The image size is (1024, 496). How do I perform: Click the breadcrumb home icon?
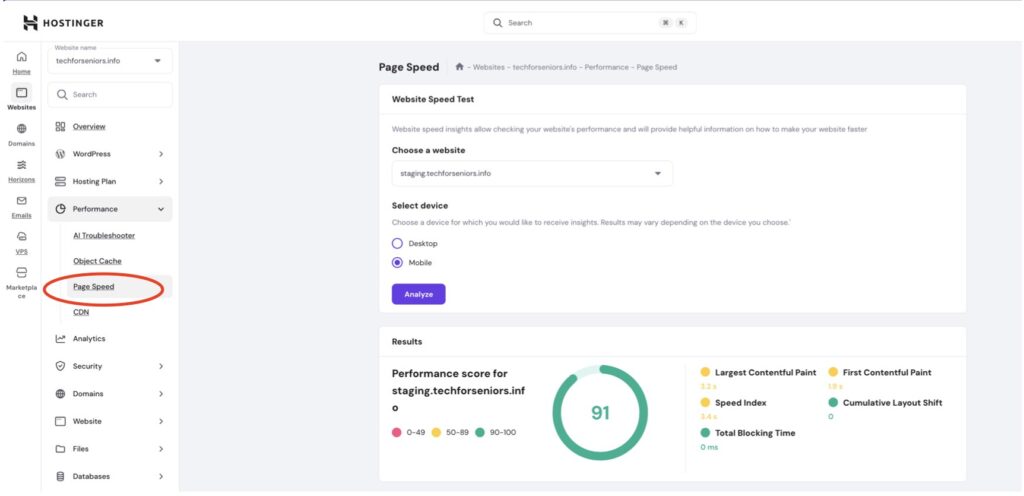(459, 67)
